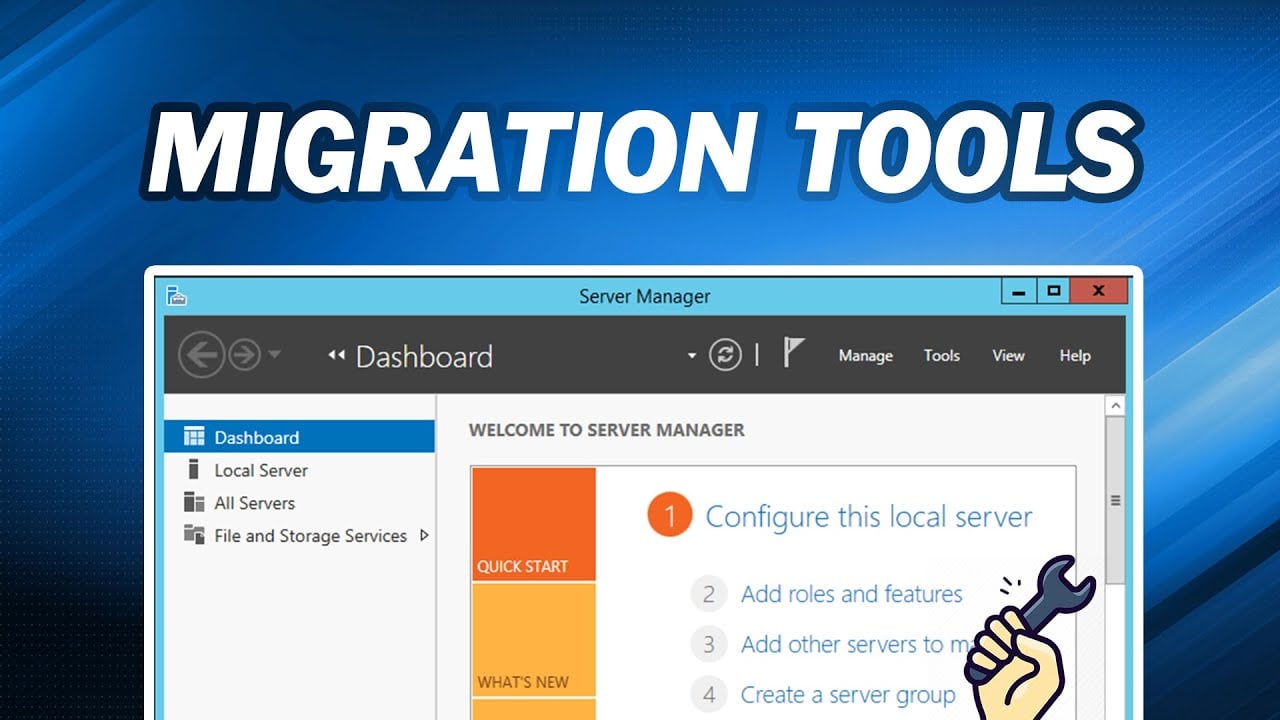Click the back navigation arrow

coord(201,355)
